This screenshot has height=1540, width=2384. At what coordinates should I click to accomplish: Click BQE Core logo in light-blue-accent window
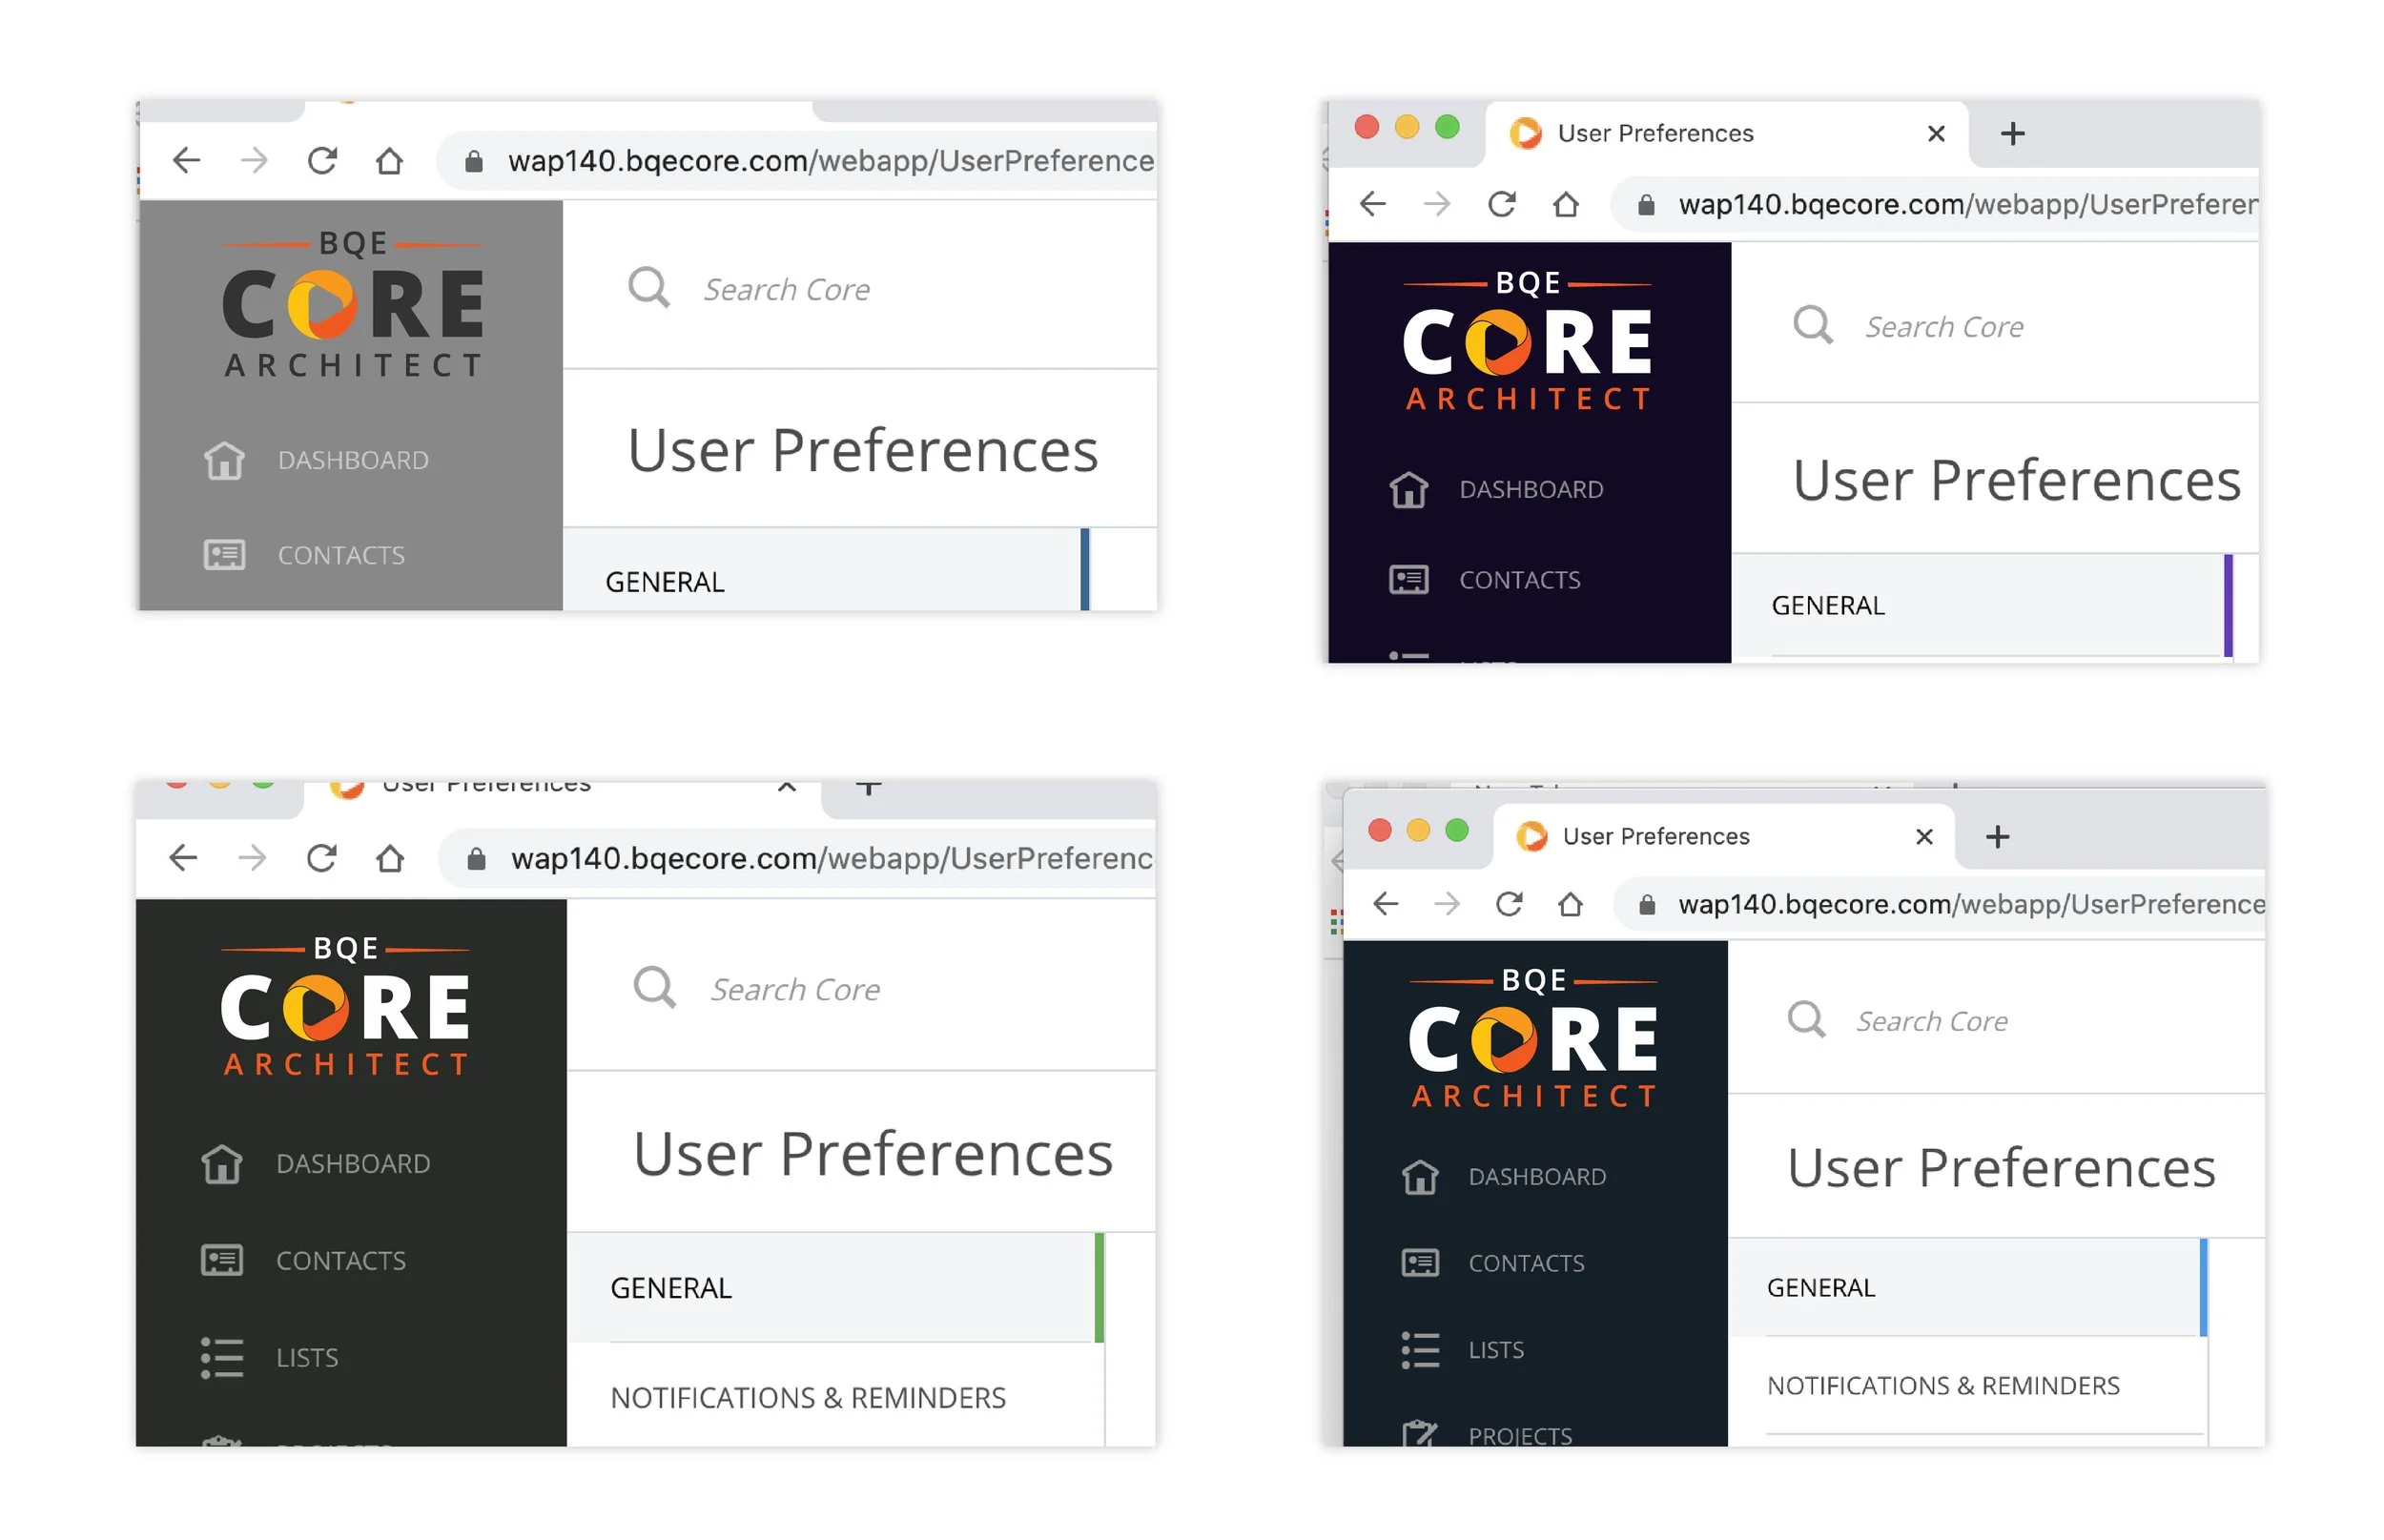pyautogui.click(x=1532, y=1037)
